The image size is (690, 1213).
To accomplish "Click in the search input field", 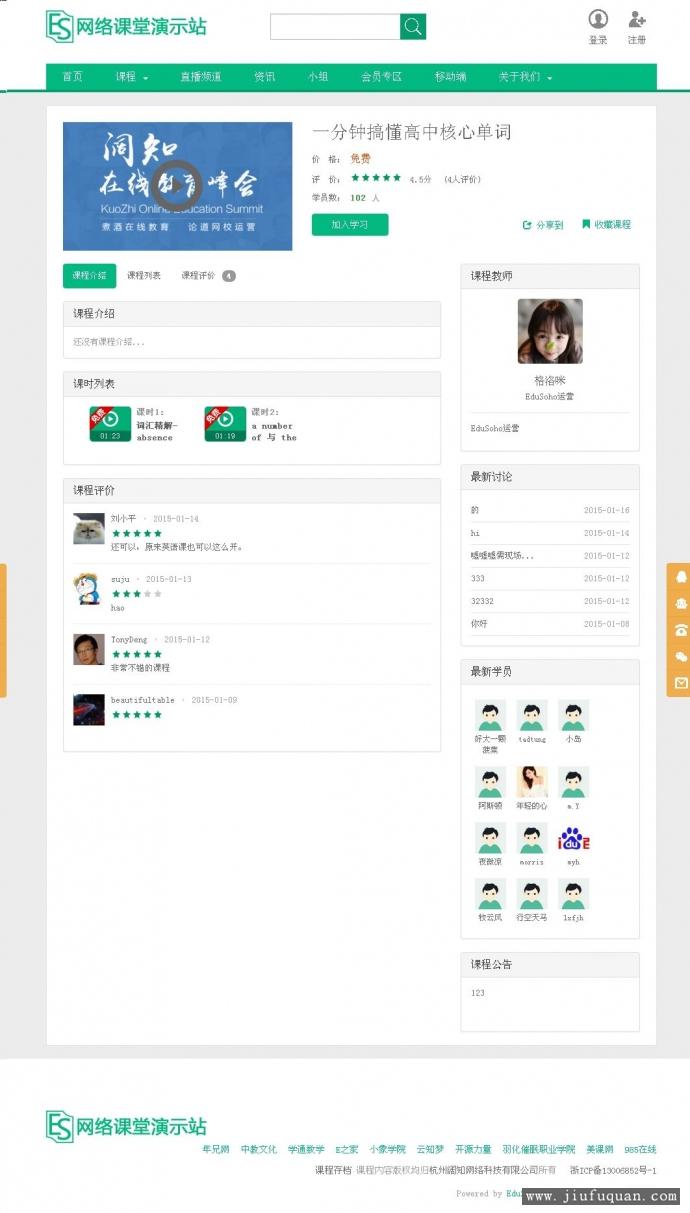I will (335, 27).
